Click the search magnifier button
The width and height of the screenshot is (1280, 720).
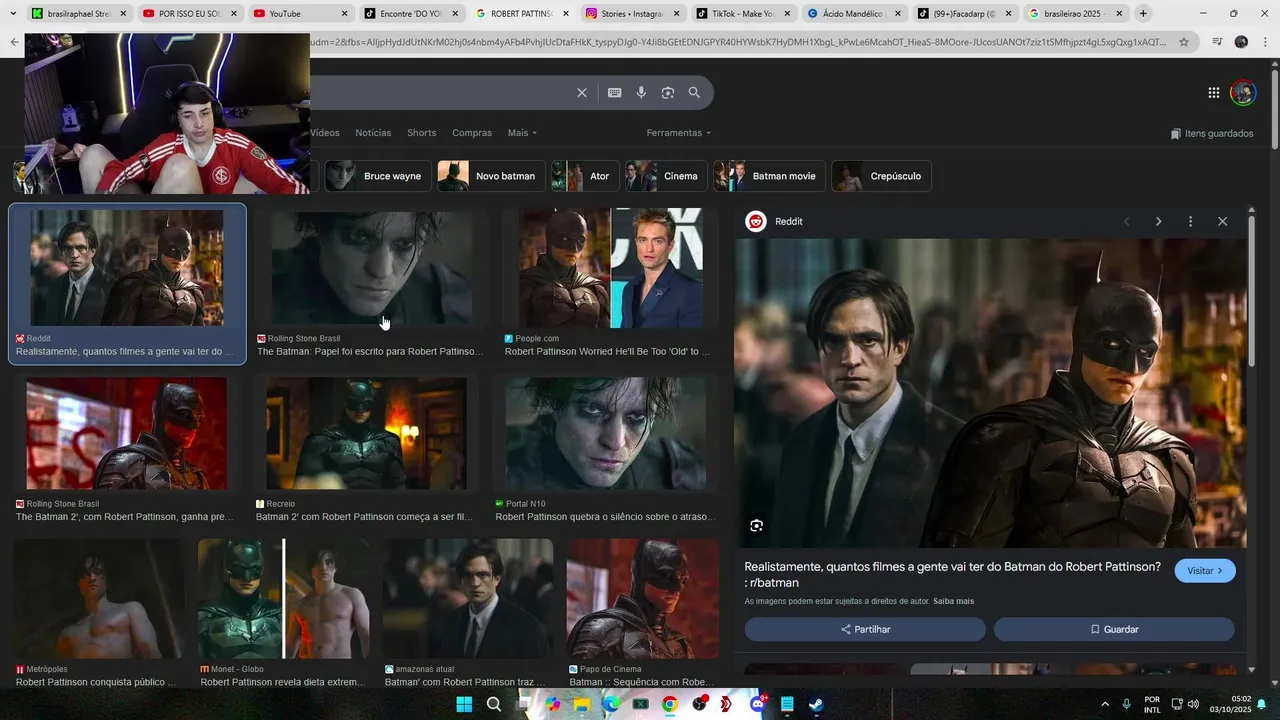[694, 93]
